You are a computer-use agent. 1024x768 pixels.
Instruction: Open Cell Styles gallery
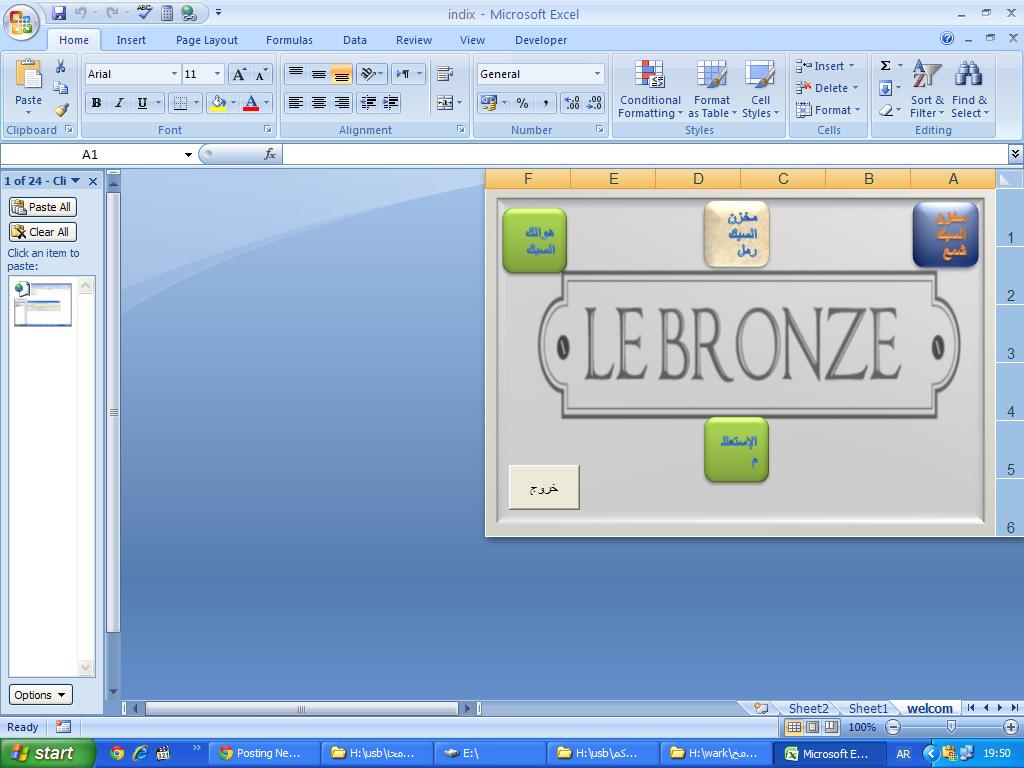coord(760,89)
